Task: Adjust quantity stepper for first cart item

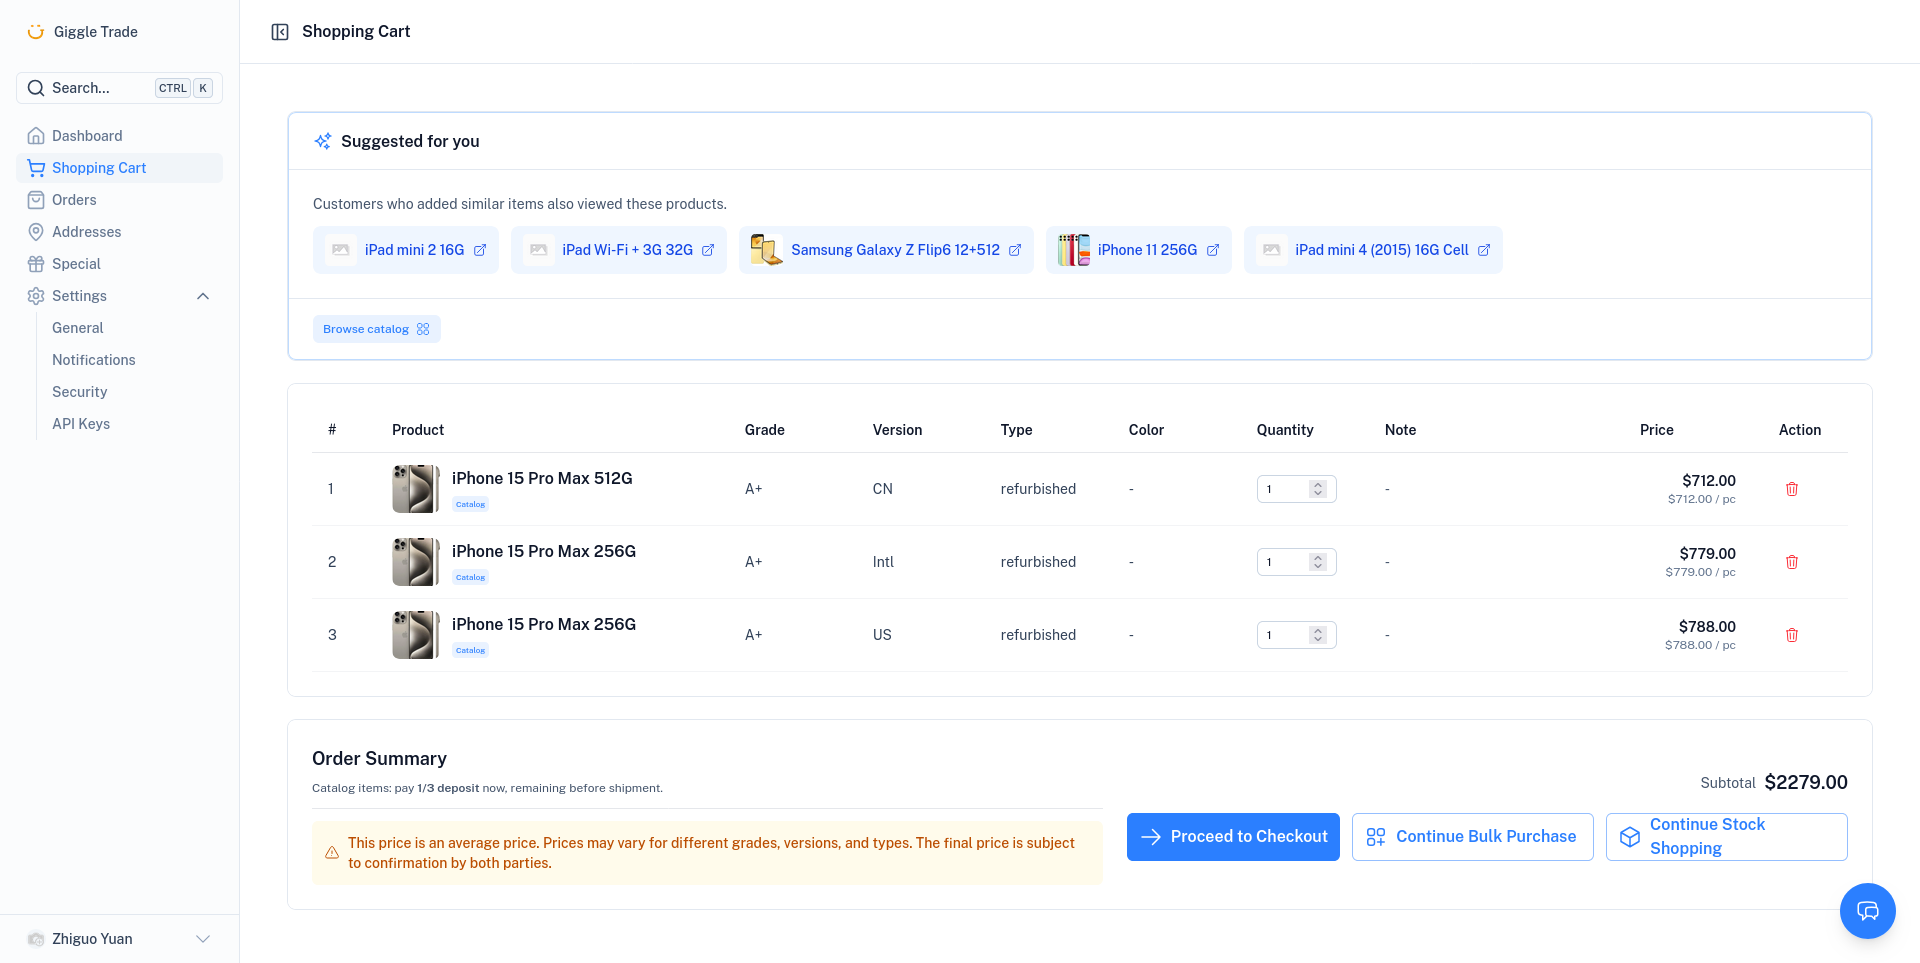Action: point(1318,489)
